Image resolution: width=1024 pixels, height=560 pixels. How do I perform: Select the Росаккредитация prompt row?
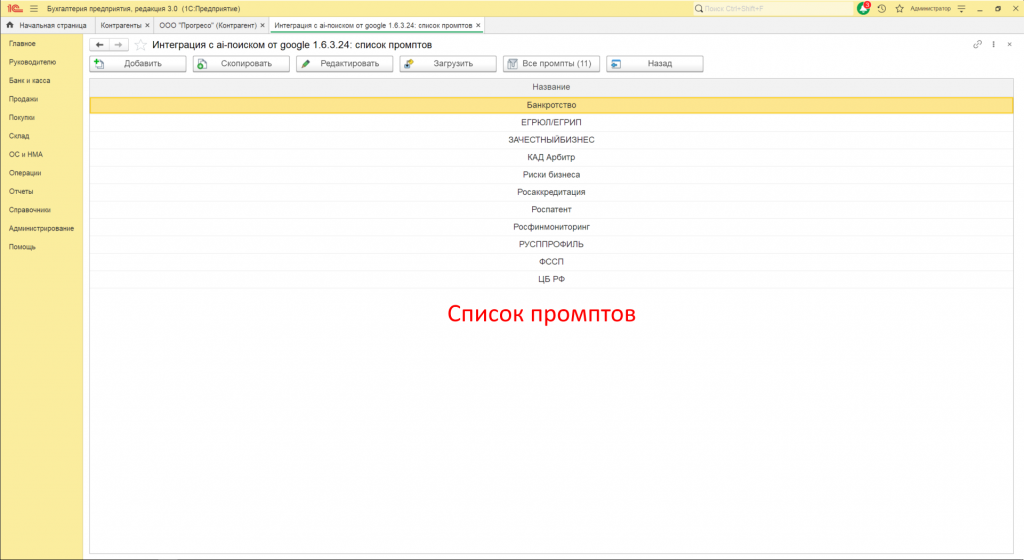point(551,192)
